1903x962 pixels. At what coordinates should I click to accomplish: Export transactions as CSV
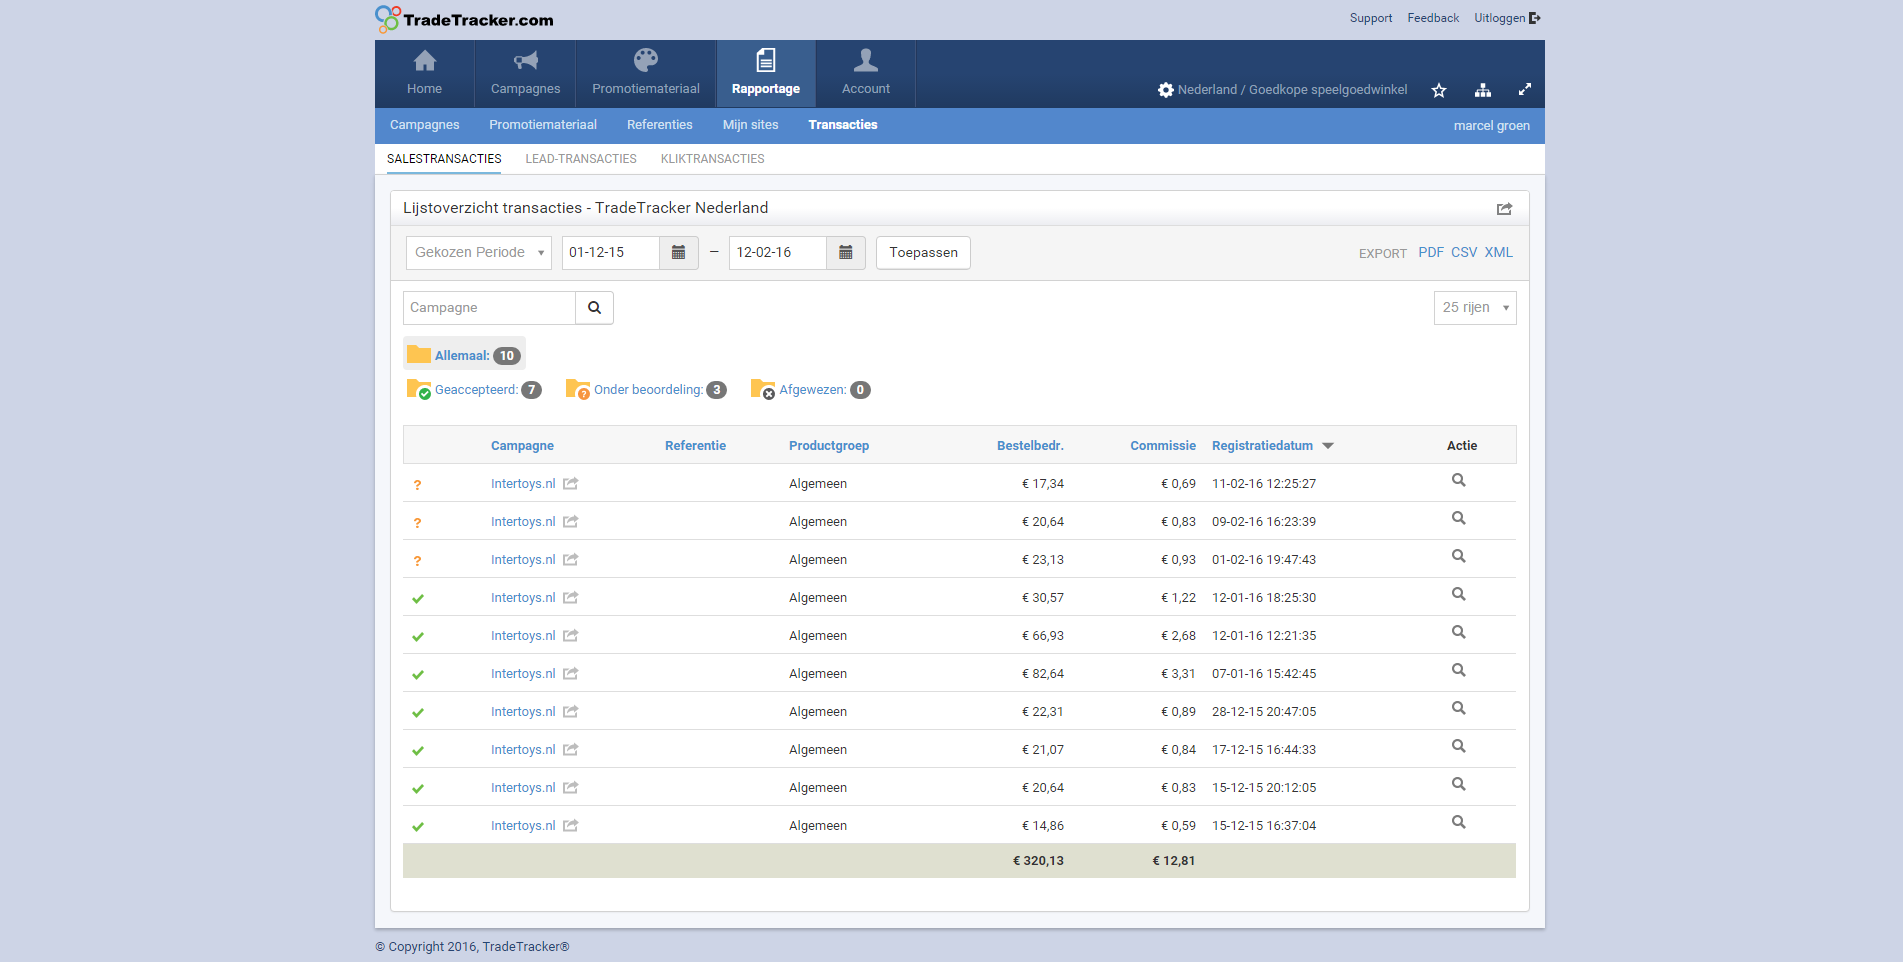[x=1464, y=253]
